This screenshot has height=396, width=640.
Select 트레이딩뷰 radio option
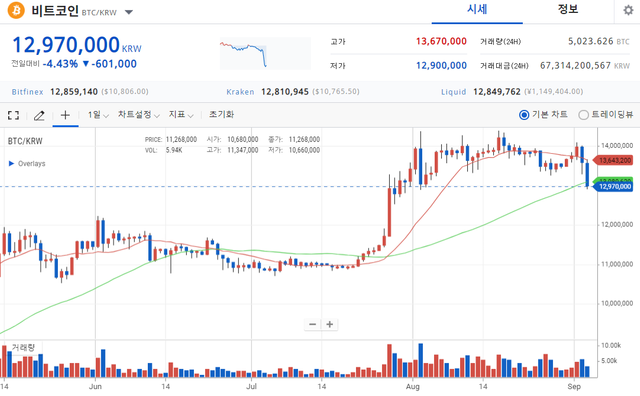coord(606,115)
